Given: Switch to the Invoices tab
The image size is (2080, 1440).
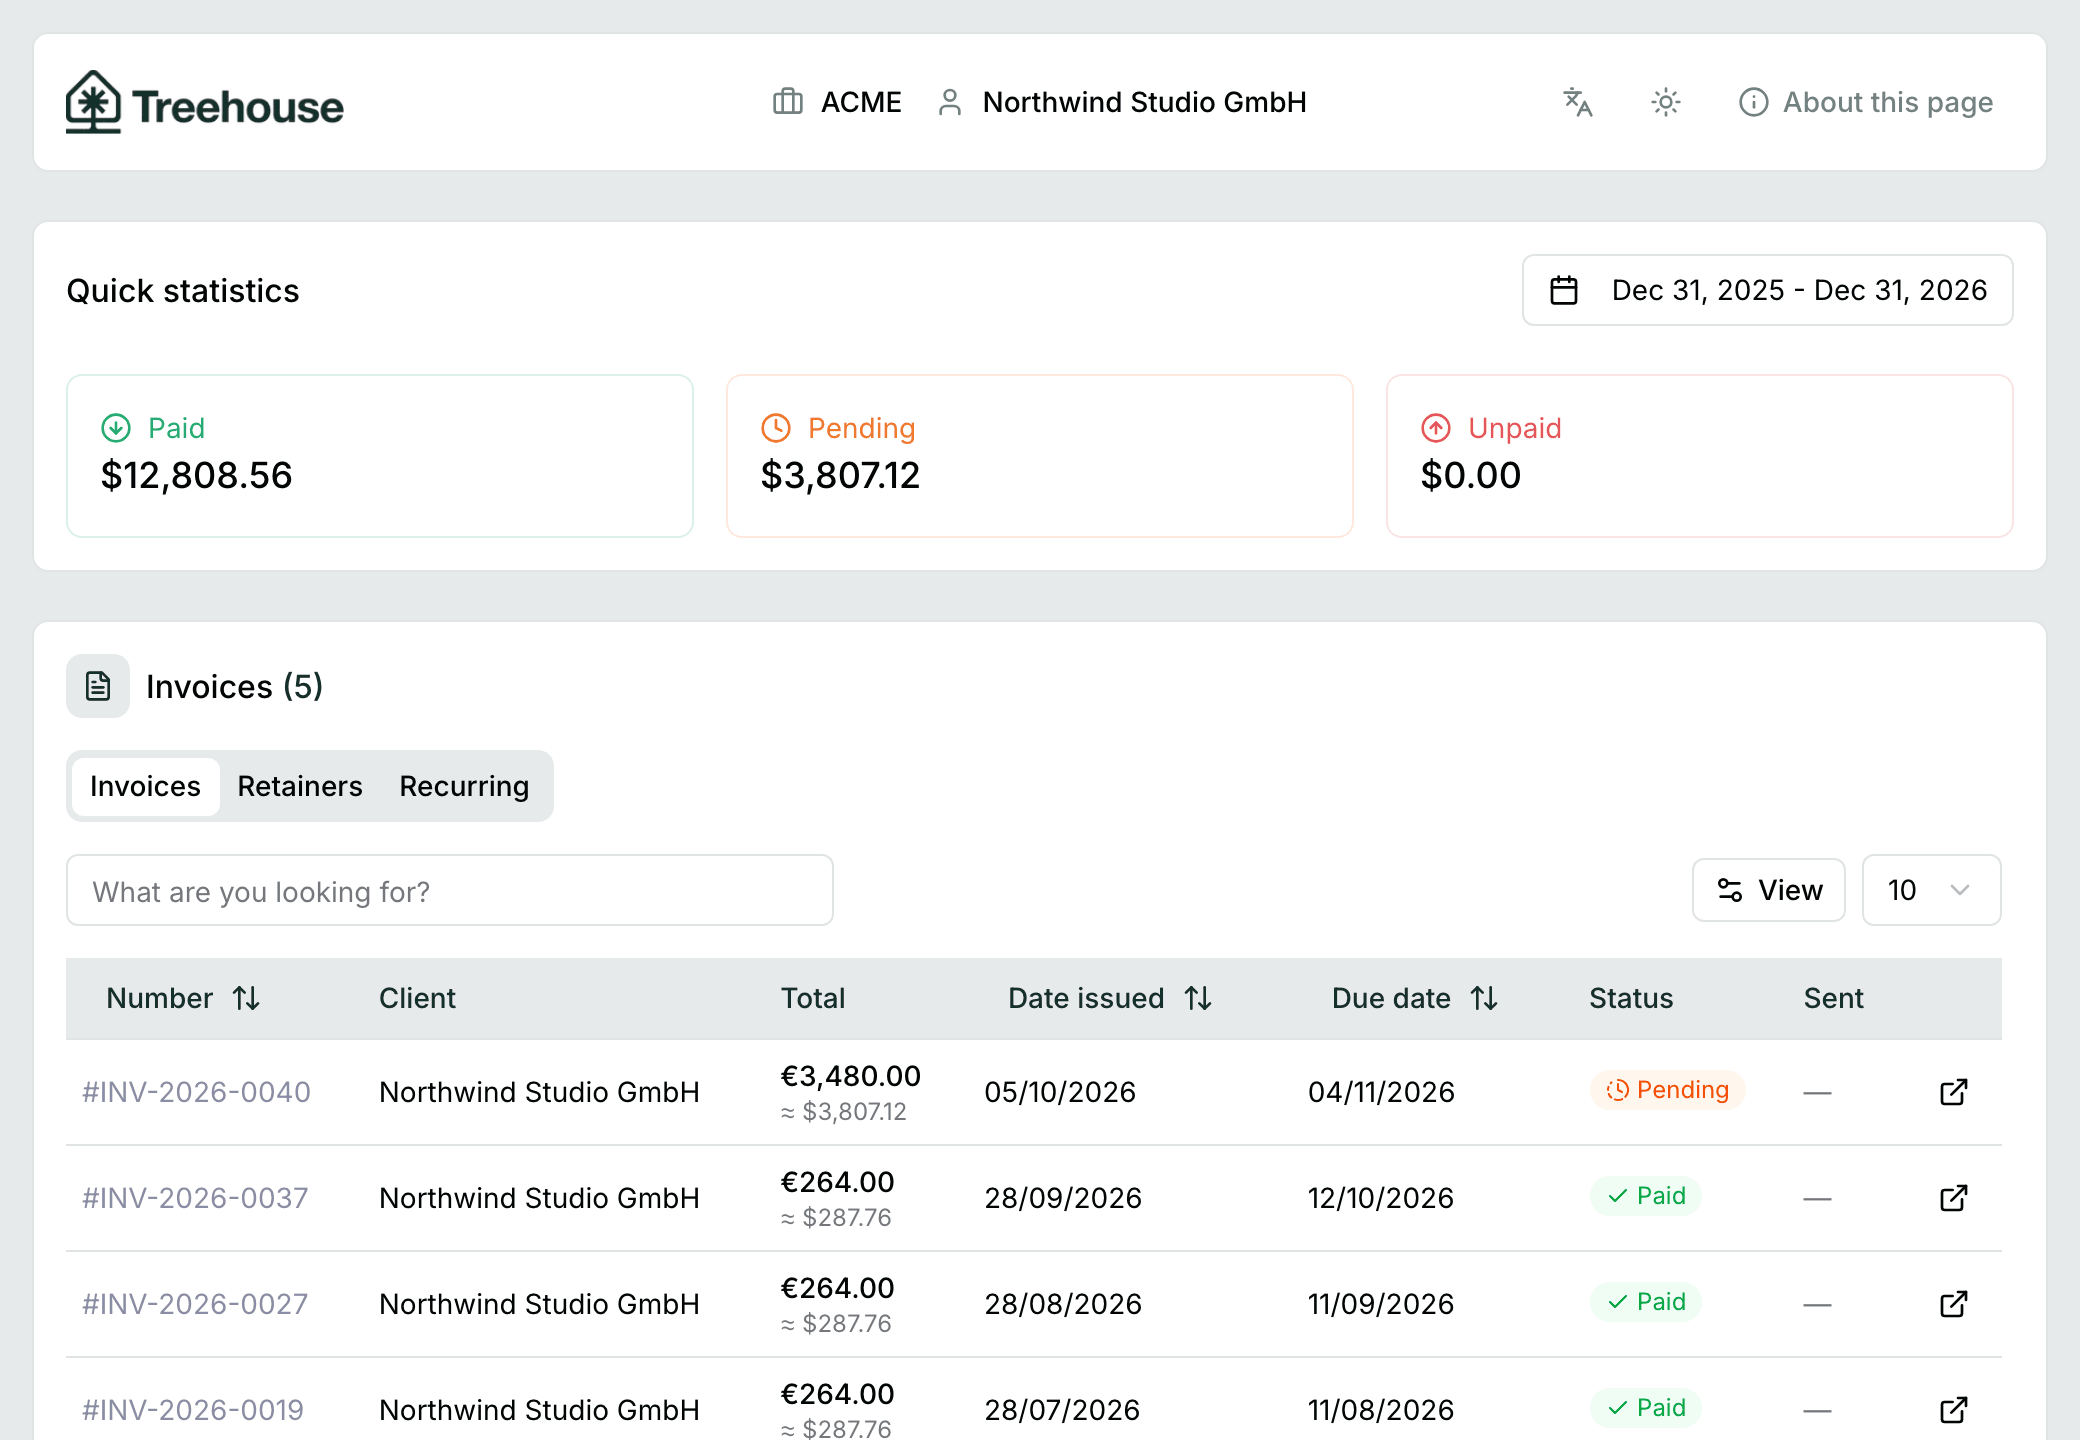Looking at the screenshot, I should point(145,786).
